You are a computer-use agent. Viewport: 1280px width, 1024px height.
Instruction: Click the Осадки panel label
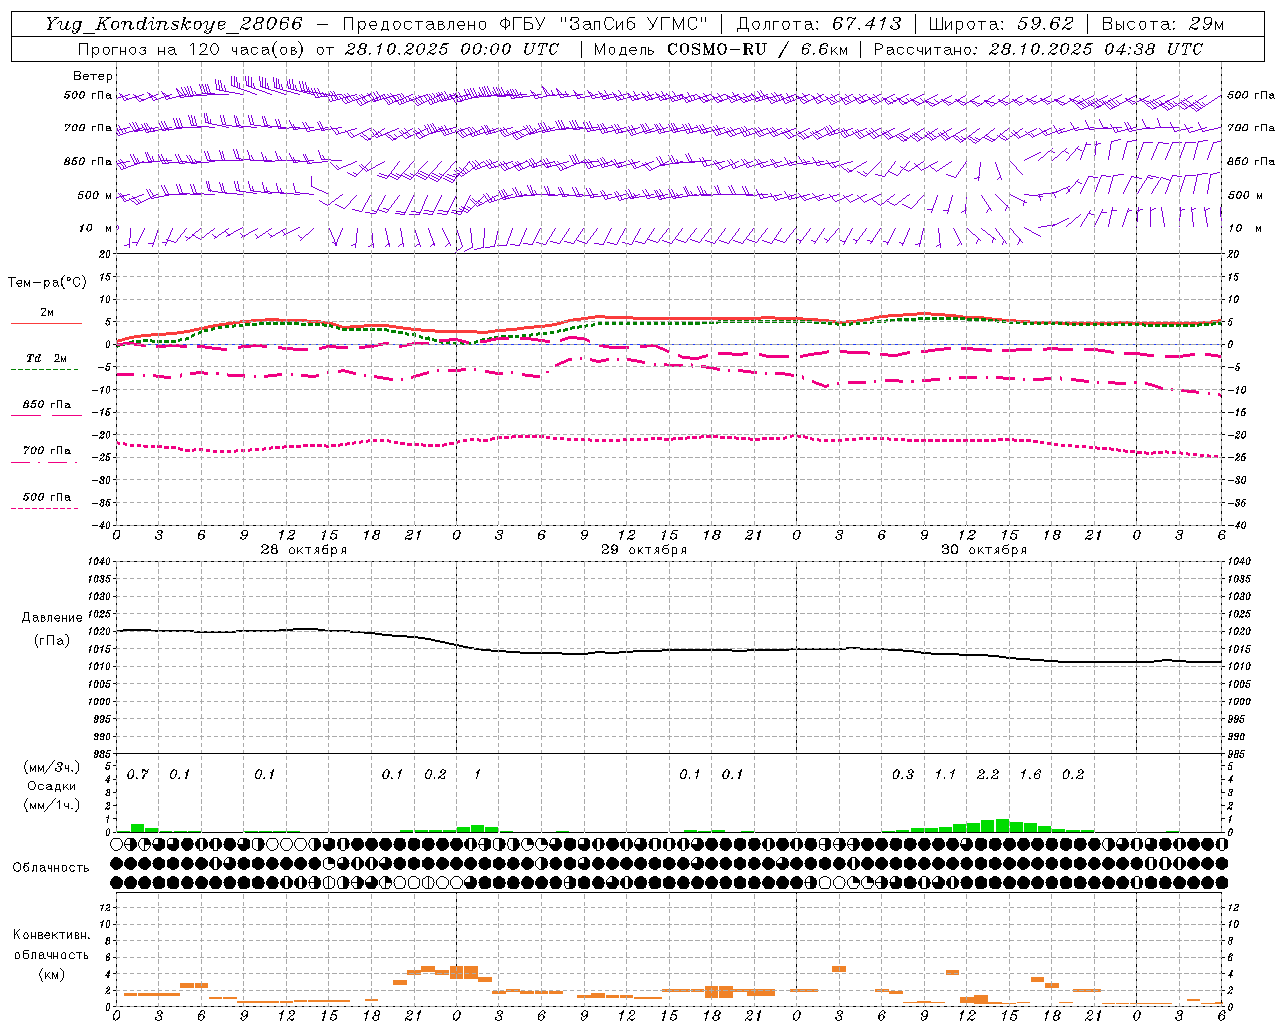[x=51, y=786]
